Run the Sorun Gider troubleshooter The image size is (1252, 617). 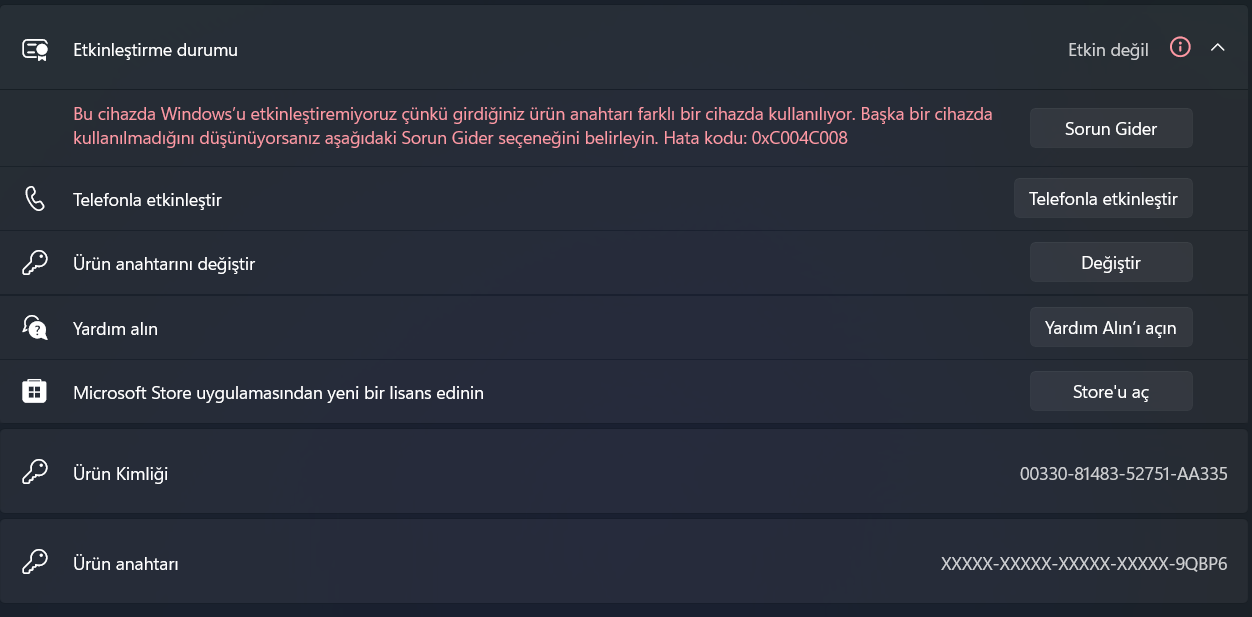(1111, 128)
